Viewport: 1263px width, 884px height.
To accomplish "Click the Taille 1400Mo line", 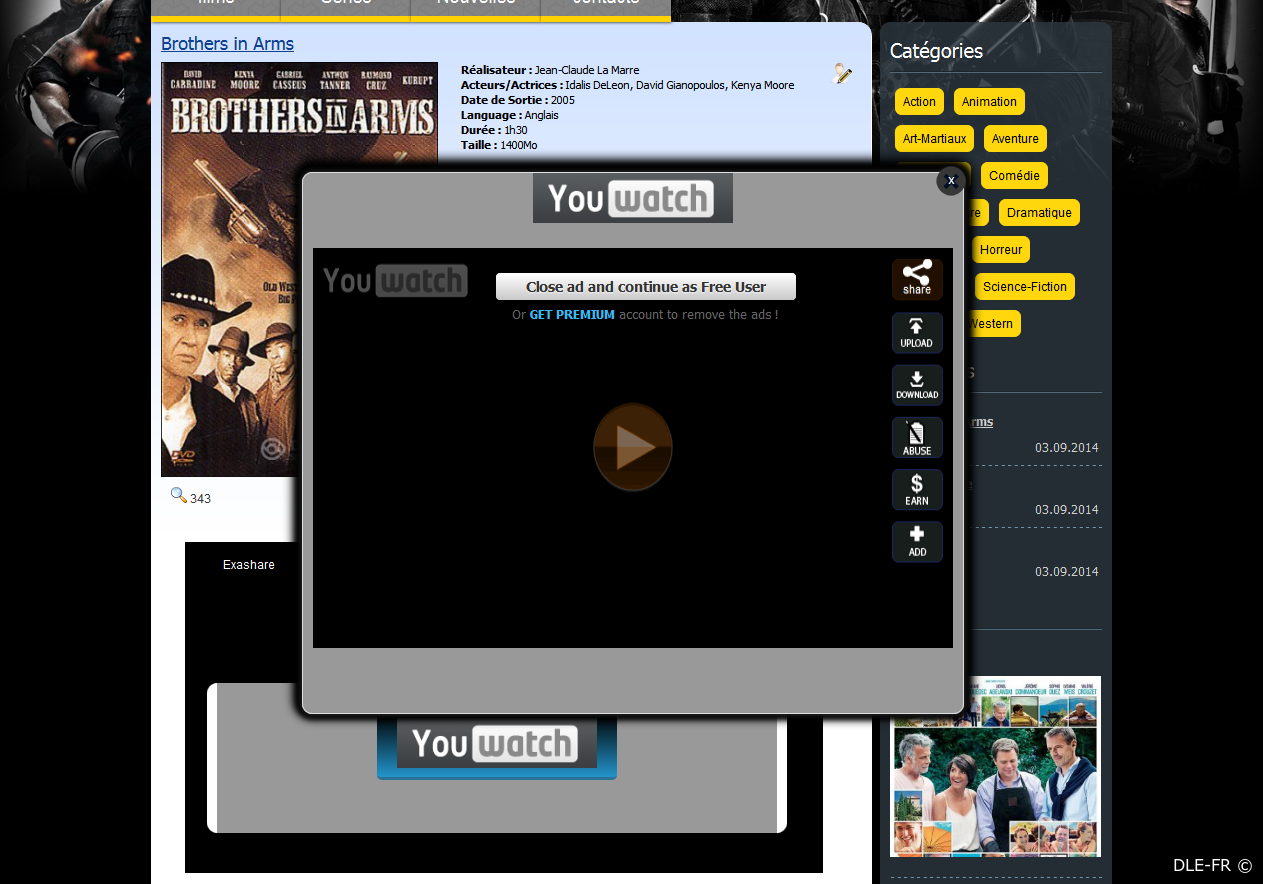I will [x=499, y=145].
